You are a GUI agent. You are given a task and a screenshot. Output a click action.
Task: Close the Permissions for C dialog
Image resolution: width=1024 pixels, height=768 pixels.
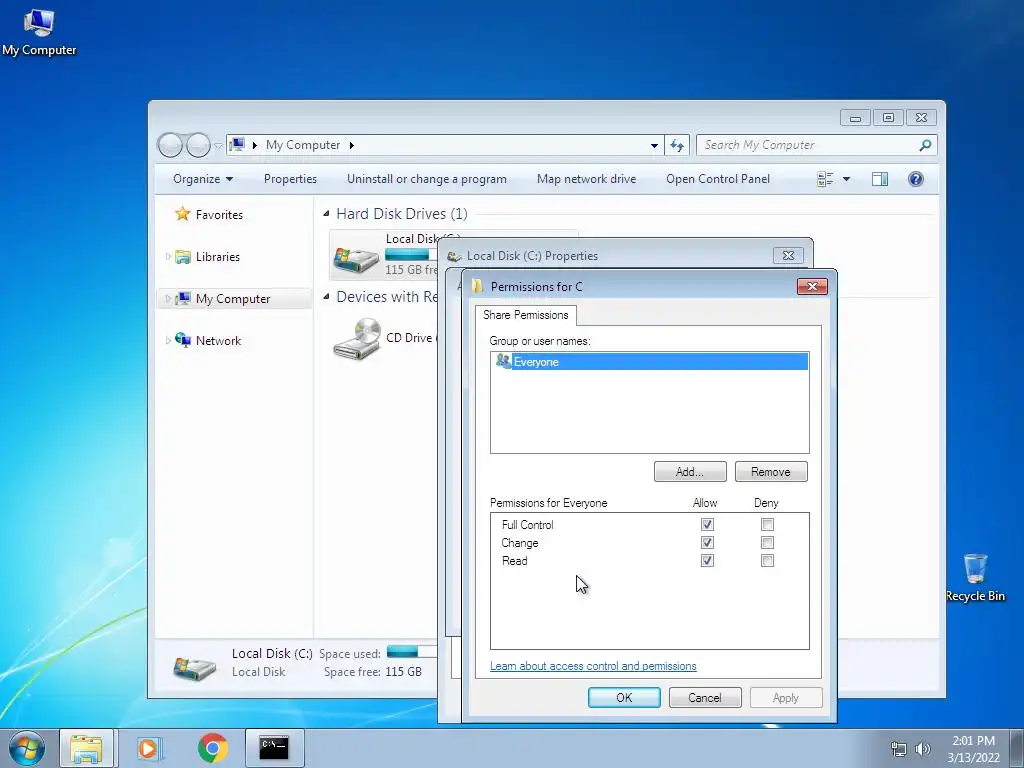(812, 286)
